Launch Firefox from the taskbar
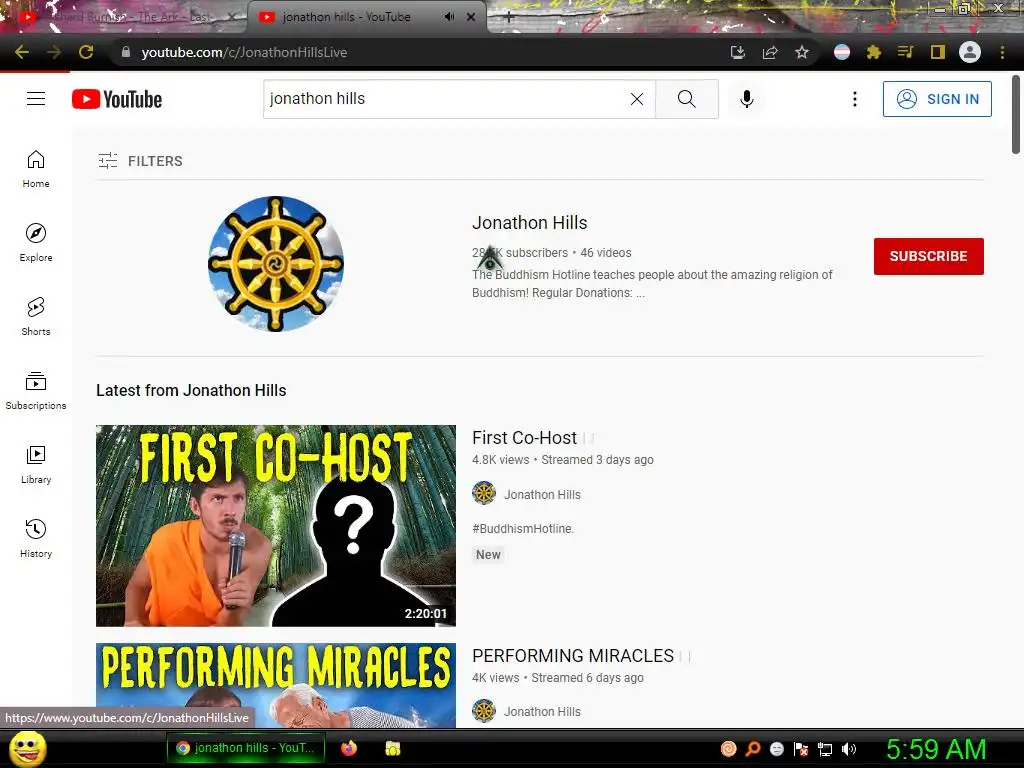Screen dimensions: 1024x768 [349, 748]
